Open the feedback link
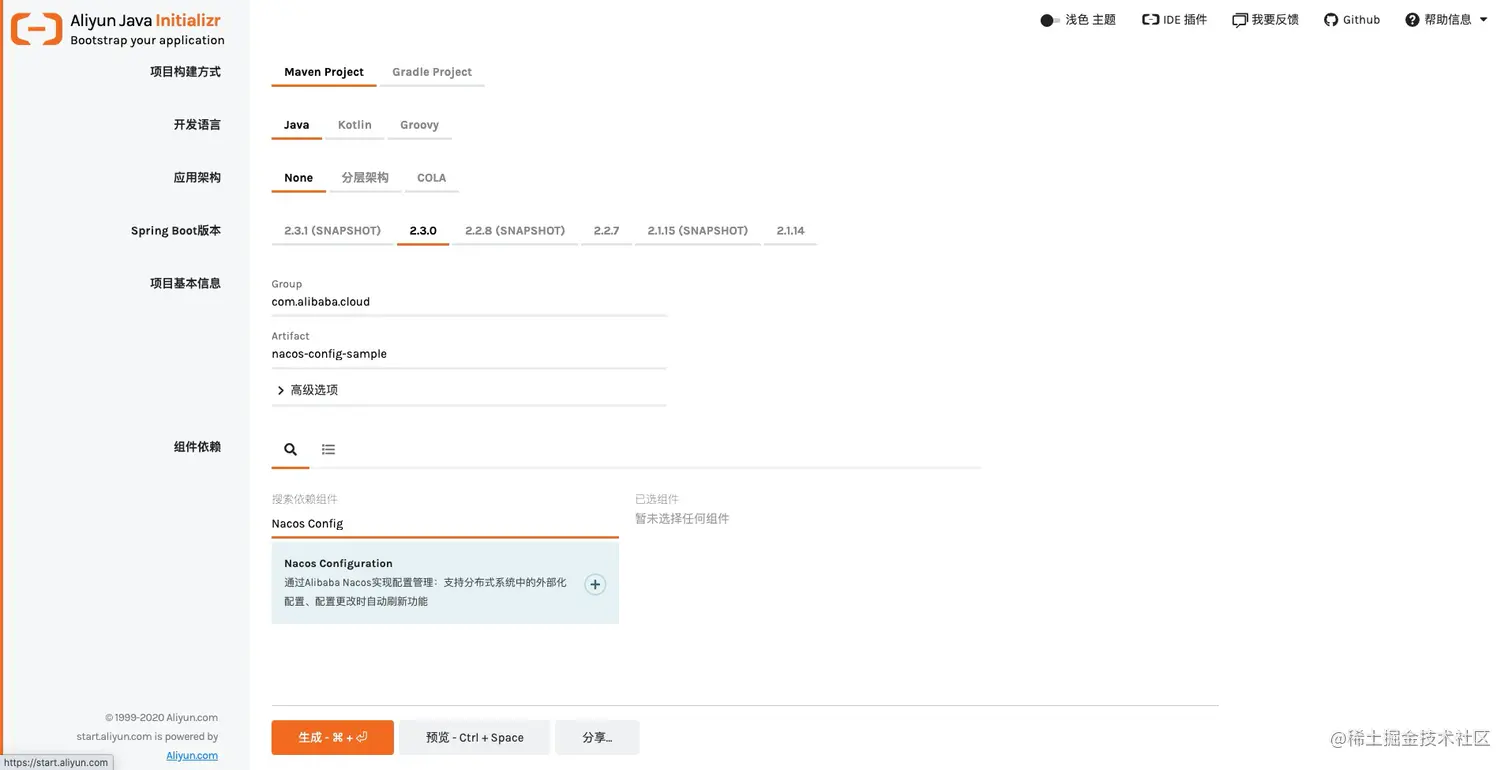Screen dimensions: 1512x770 (x=1266, y=20)
